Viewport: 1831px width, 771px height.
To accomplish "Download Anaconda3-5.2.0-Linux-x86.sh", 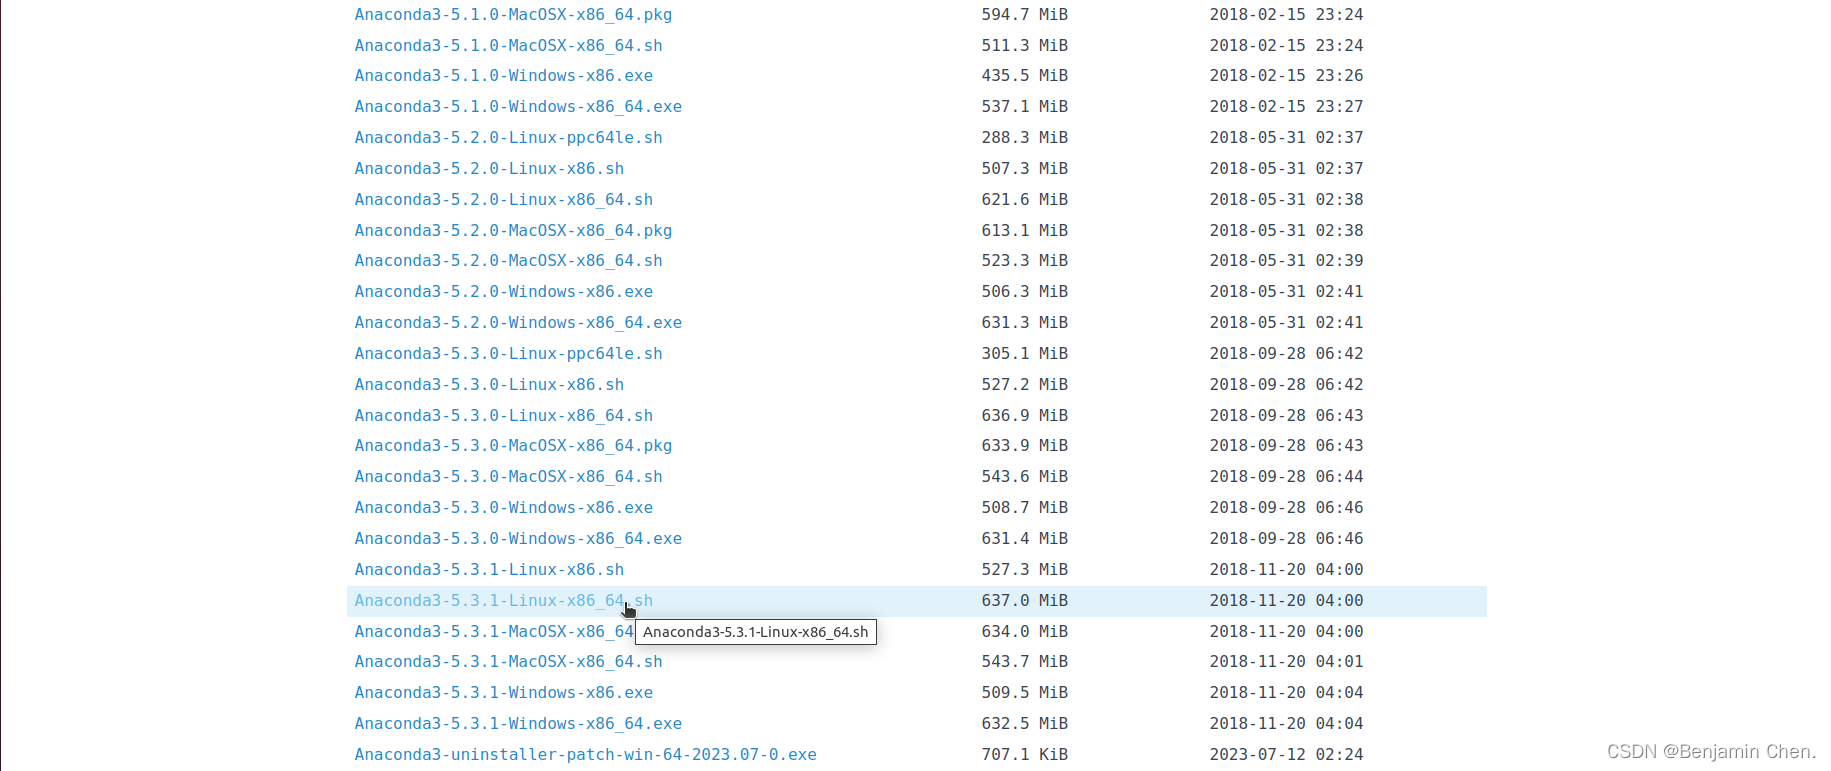I will point(489,169).
